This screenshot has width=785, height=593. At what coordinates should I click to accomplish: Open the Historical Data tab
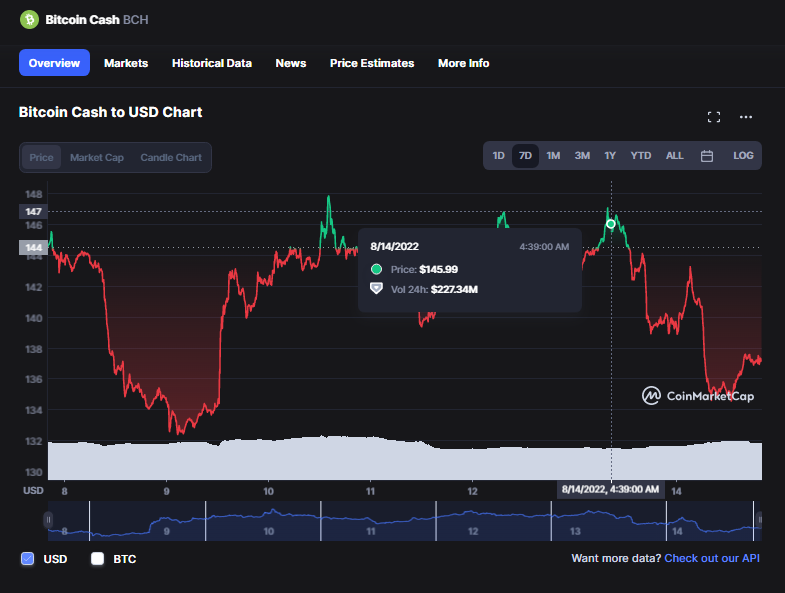[x=212, y=63]
